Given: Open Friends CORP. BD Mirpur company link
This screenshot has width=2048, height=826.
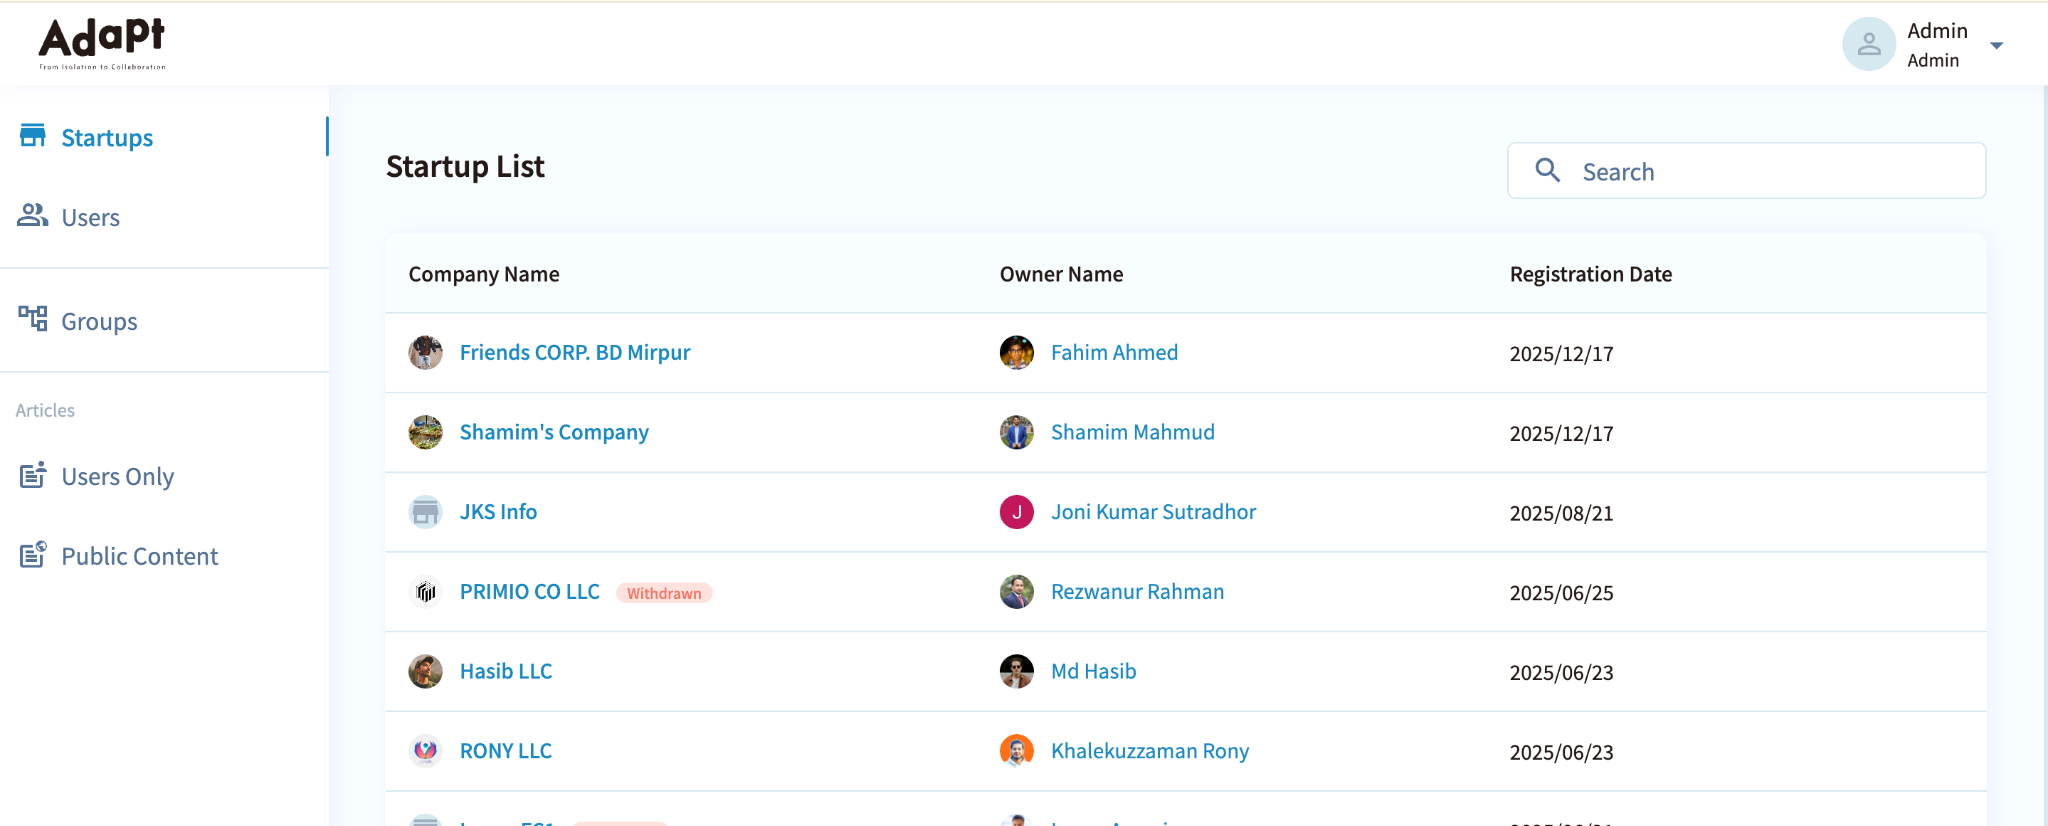Looking at the screenshot, I should pyautogui.click(x=575, y=352).
